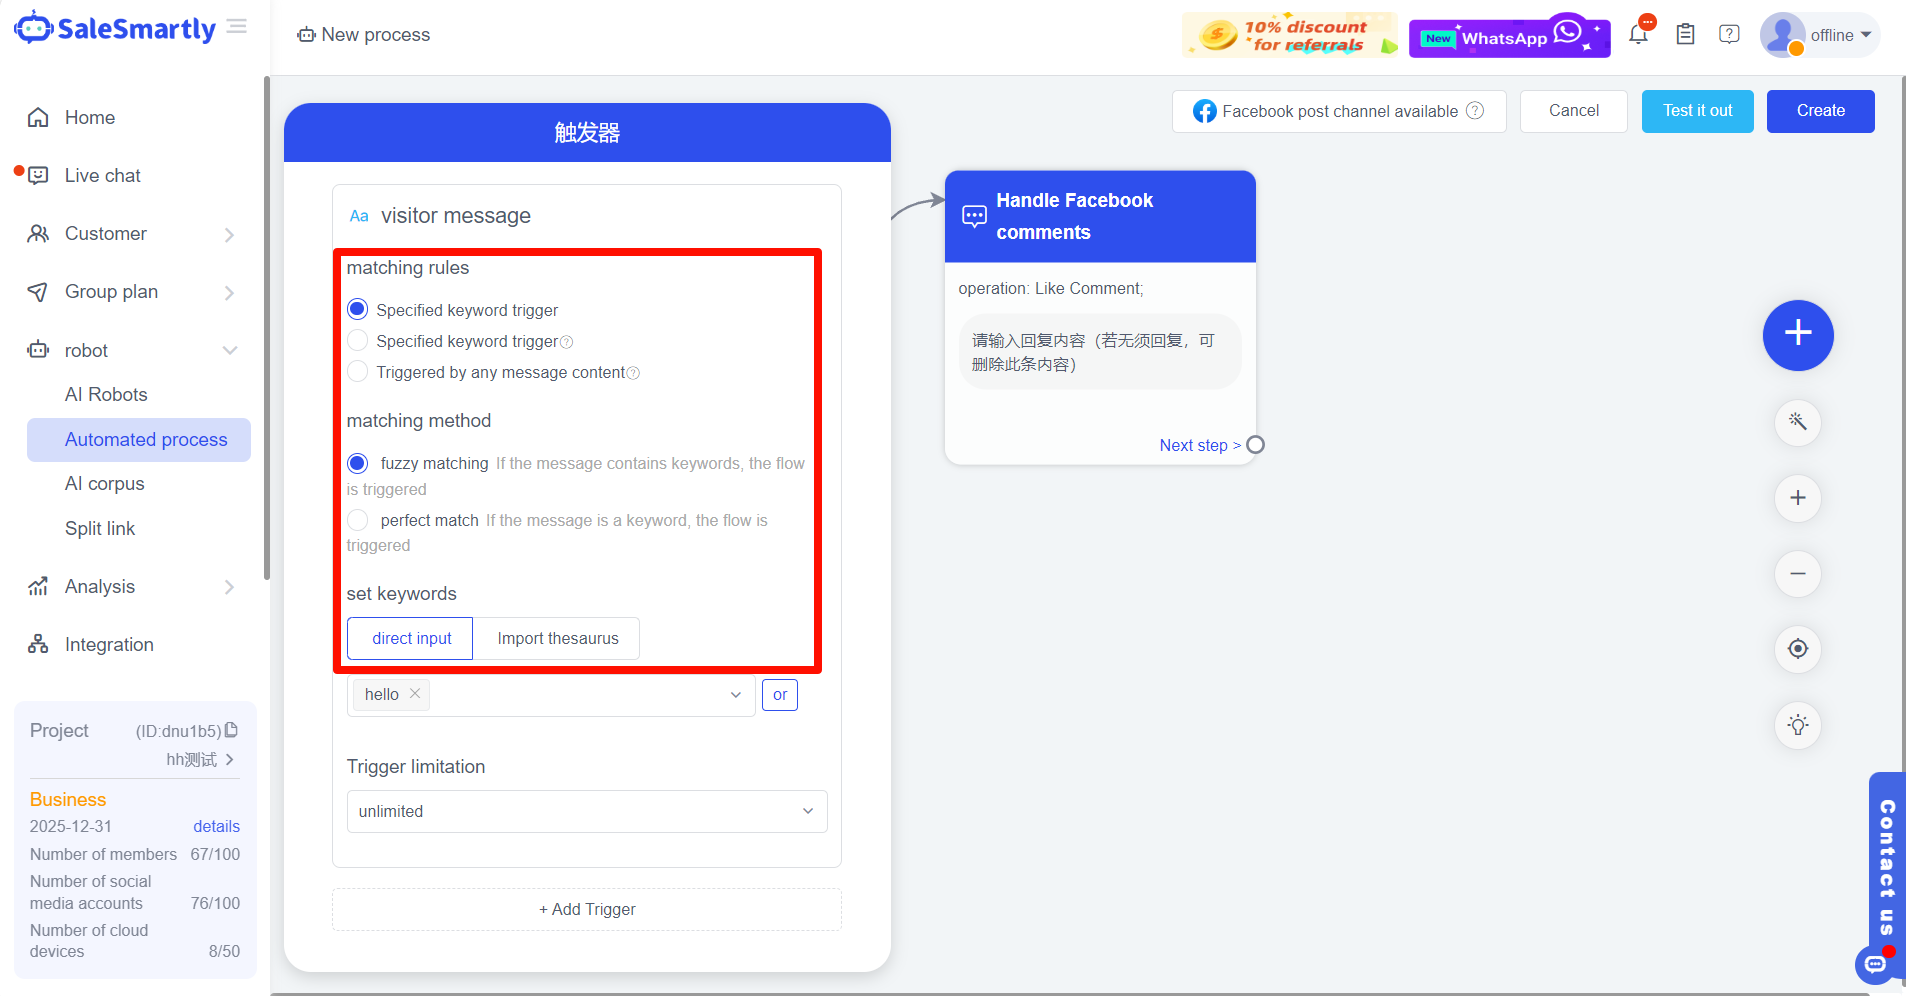The height and width of the screenshot is (996, 1906).
Task: Zoom in the canvas with plus icon
Action: click(x=1798, y=498)
